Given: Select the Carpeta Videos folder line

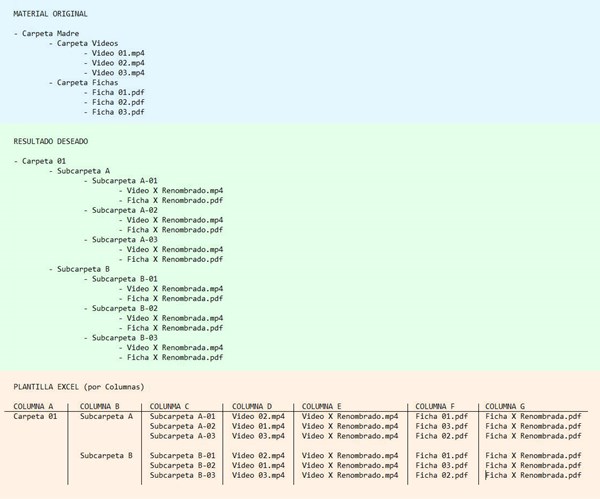Looking at the screenshot, I should (88, 43).
